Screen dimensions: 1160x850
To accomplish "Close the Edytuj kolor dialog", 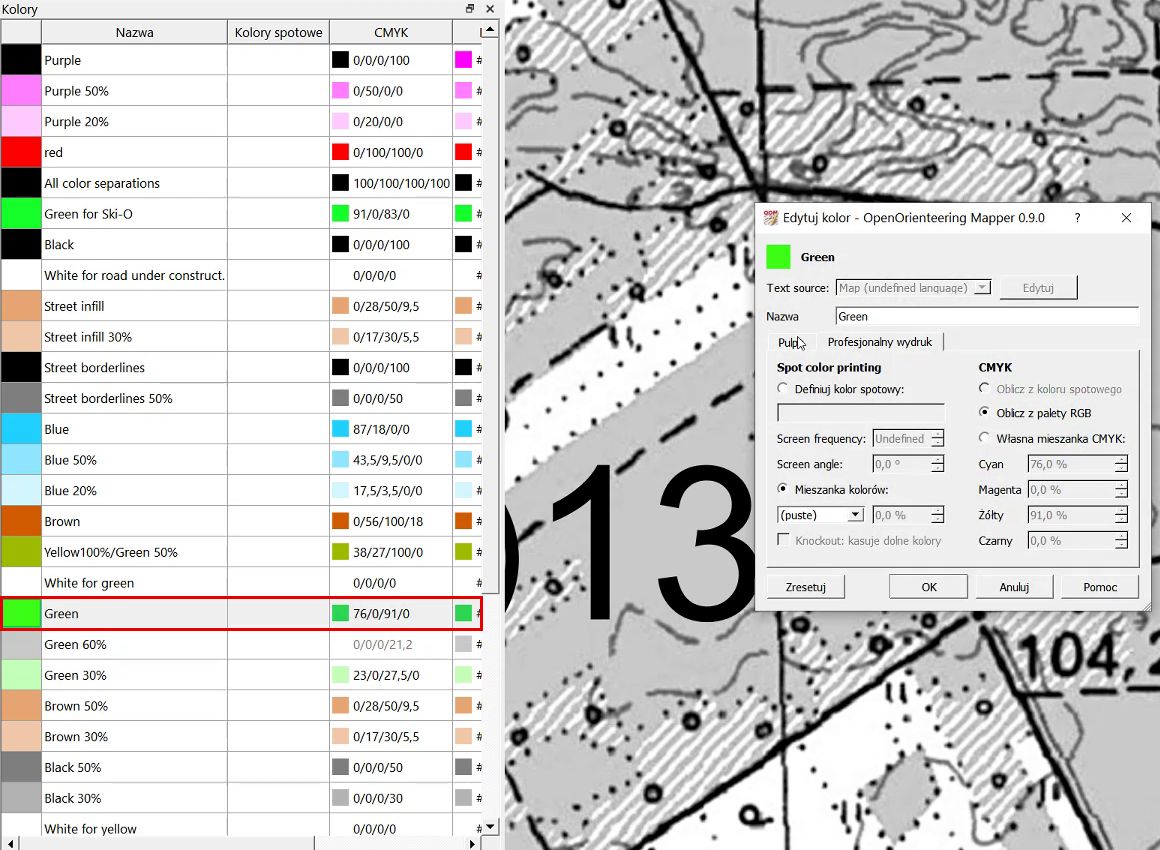I will [x=1126, y=217].
